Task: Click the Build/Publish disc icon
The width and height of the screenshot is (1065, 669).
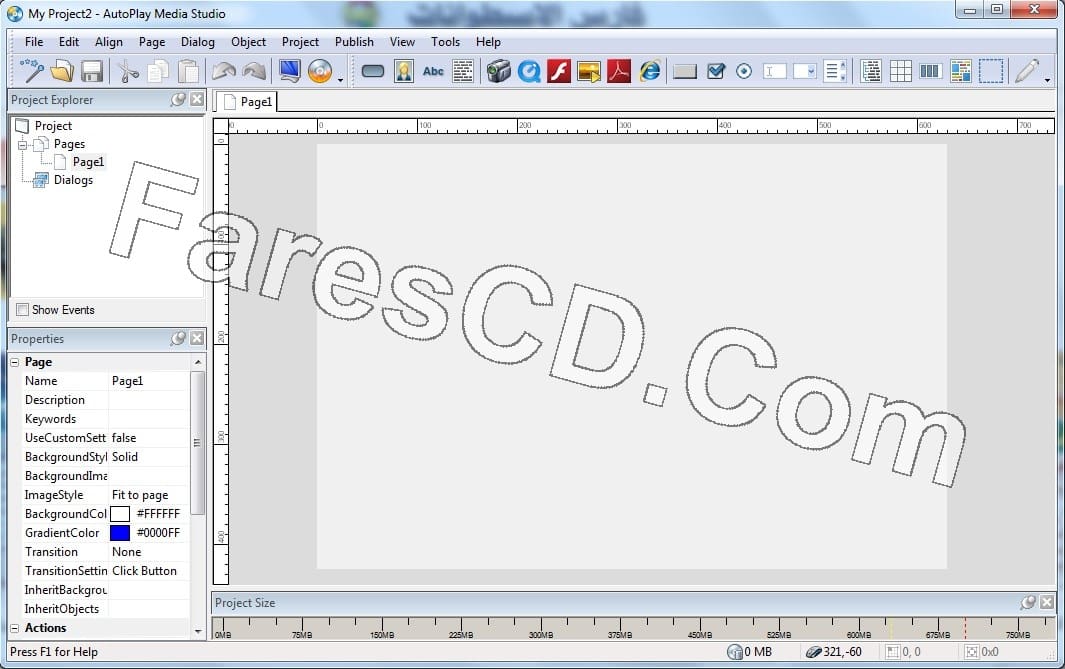Action: coord(320,71)
